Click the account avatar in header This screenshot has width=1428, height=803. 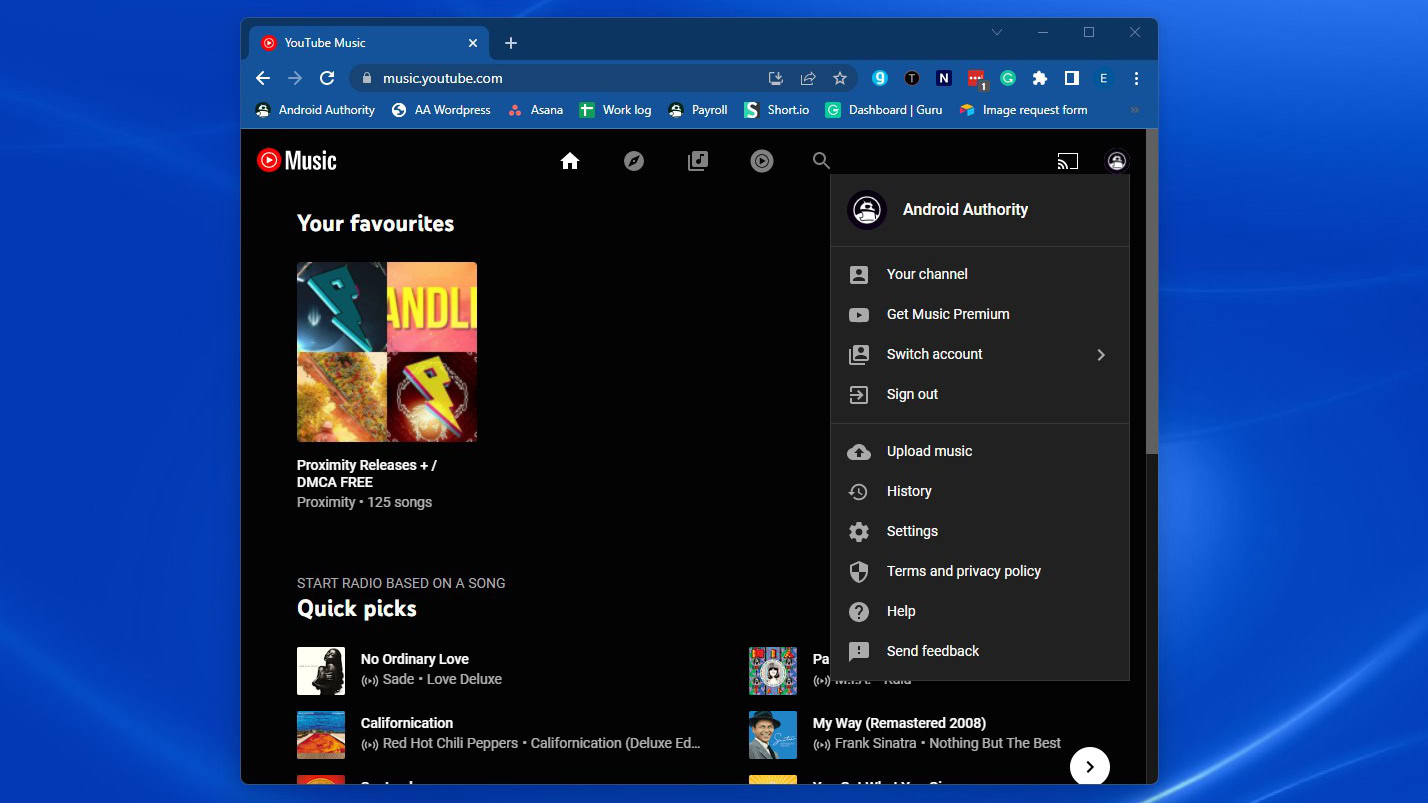pyautogui.click(x=1116, y=161)
